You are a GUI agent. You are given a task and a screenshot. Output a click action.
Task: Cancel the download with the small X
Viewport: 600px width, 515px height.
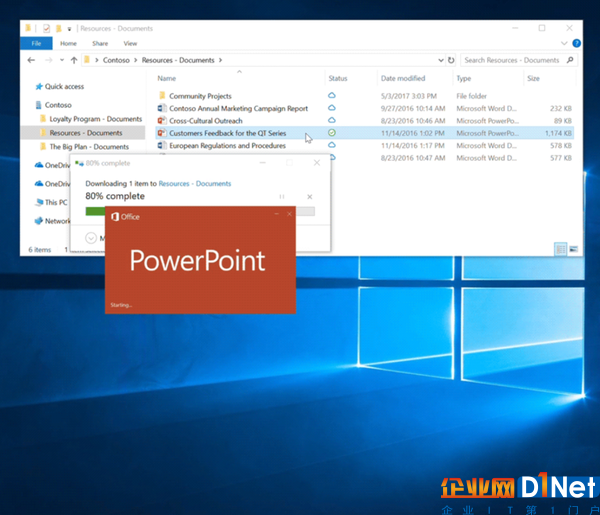pos(310,197)
